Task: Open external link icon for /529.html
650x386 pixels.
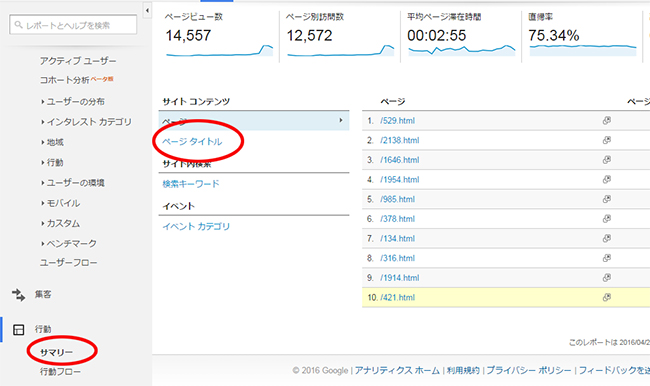Action: (x=606, y=121)
